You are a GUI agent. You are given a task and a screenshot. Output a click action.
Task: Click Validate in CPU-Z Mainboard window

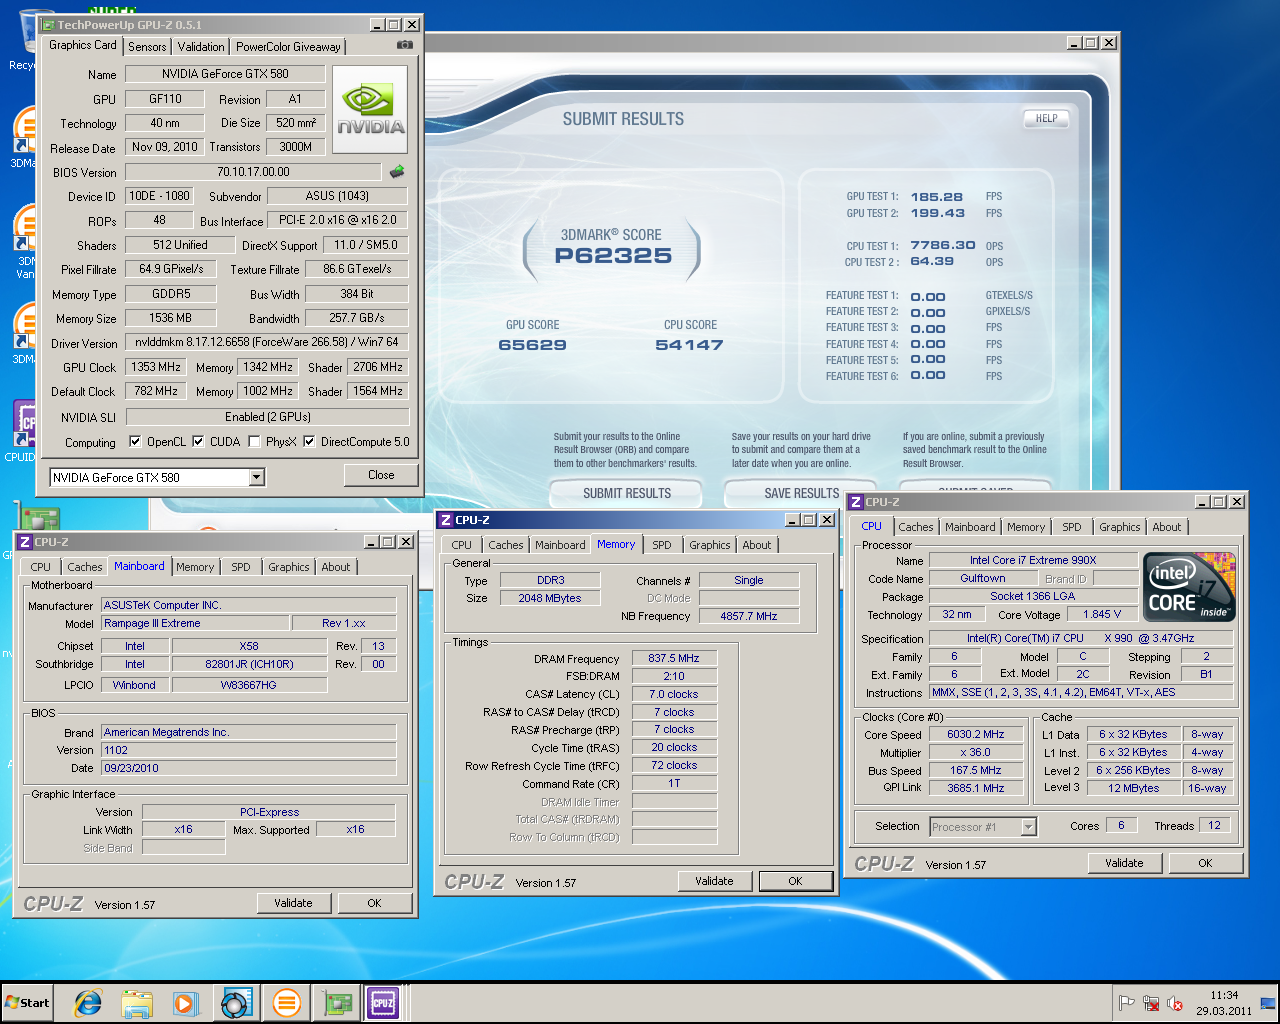293,903
